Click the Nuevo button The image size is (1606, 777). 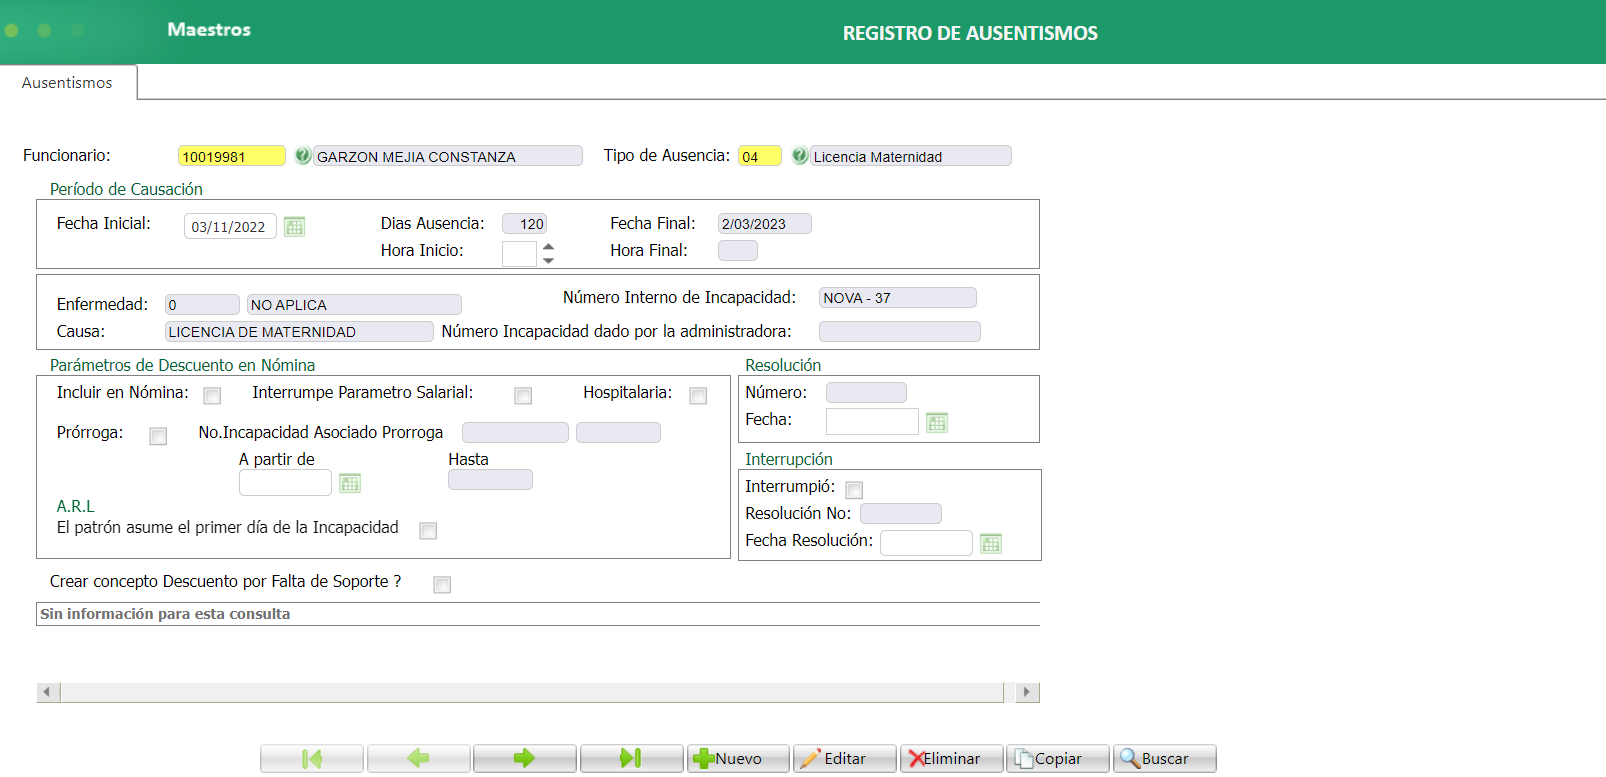coord(738,759)
